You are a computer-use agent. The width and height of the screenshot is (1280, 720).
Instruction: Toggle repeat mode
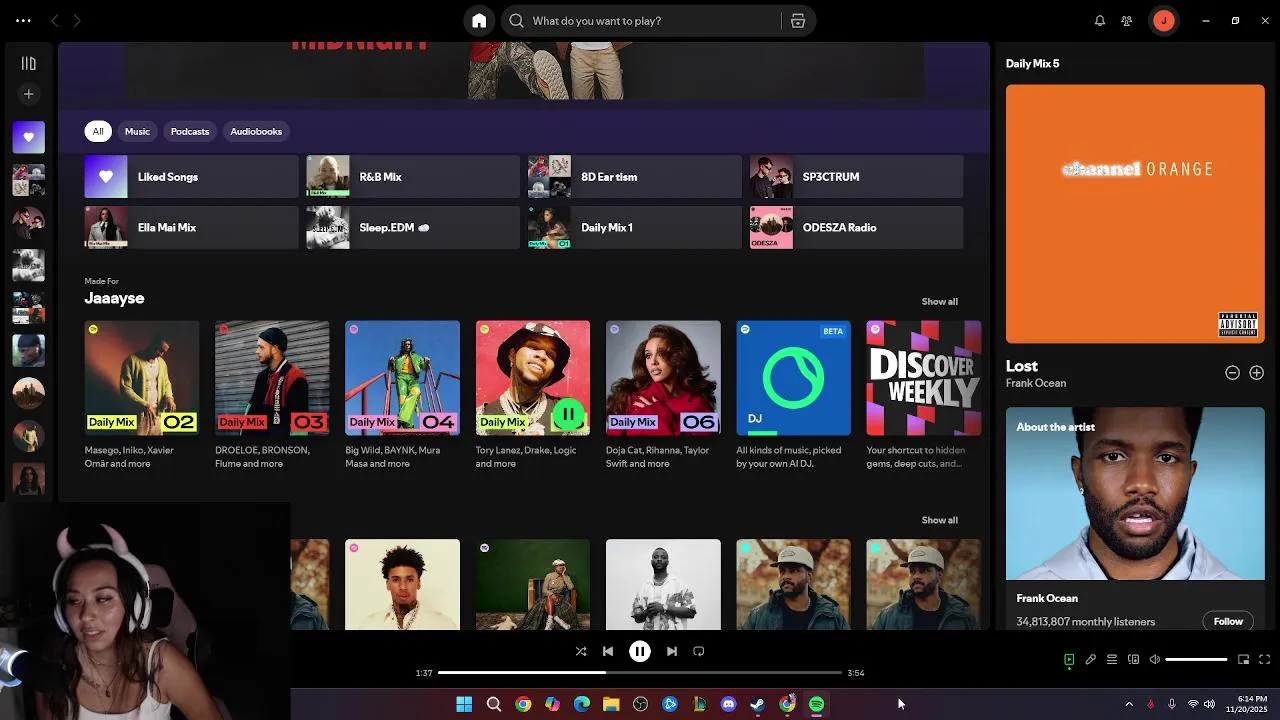(699, 652)
